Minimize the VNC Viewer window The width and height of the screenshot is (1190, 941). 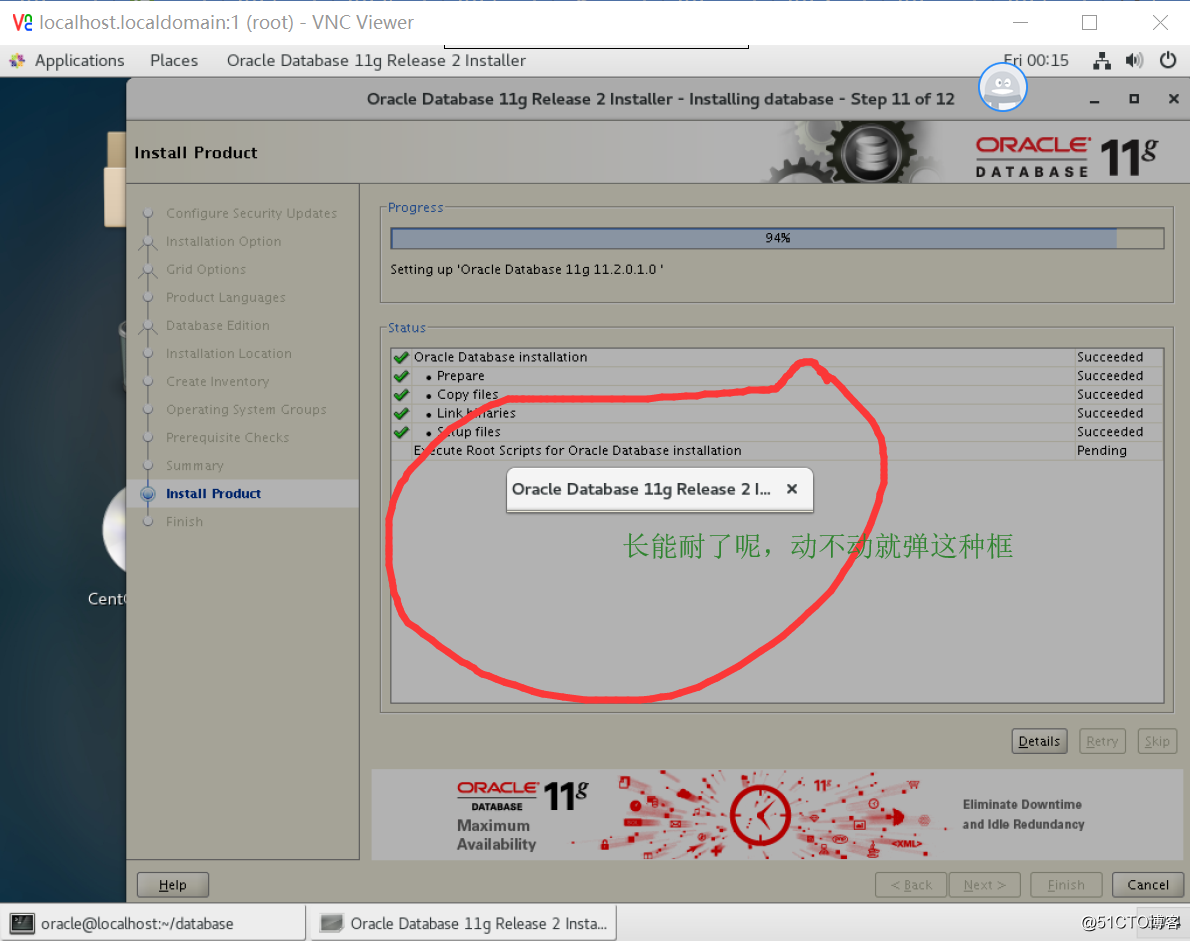click(x=1020, y=23)
